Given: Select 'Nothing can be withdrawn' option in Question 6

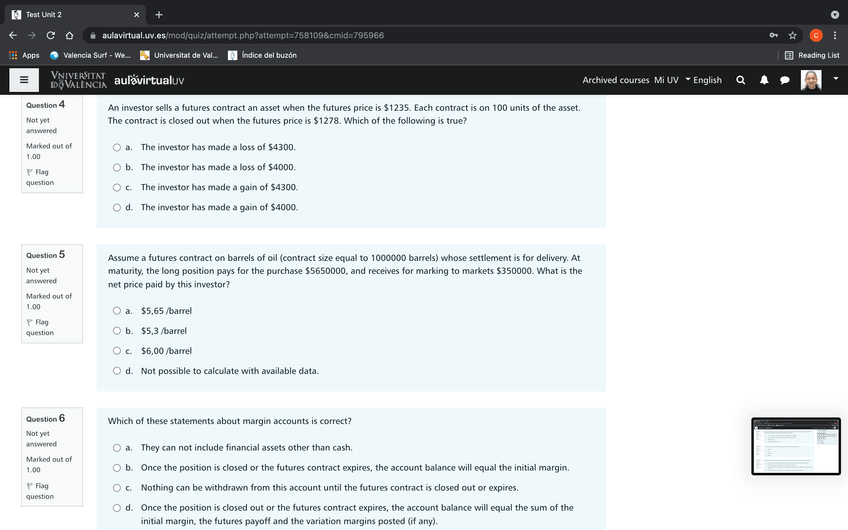Looking at the screenshot, I should (x=116, y=488).
